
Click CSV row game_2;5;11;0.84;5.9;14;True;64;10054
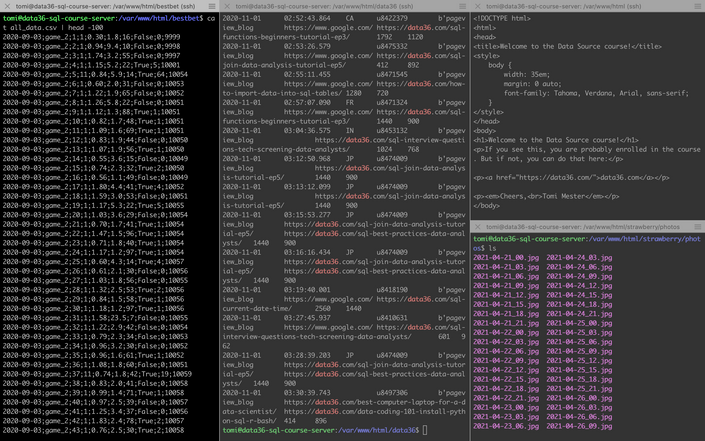coord(95,75)
